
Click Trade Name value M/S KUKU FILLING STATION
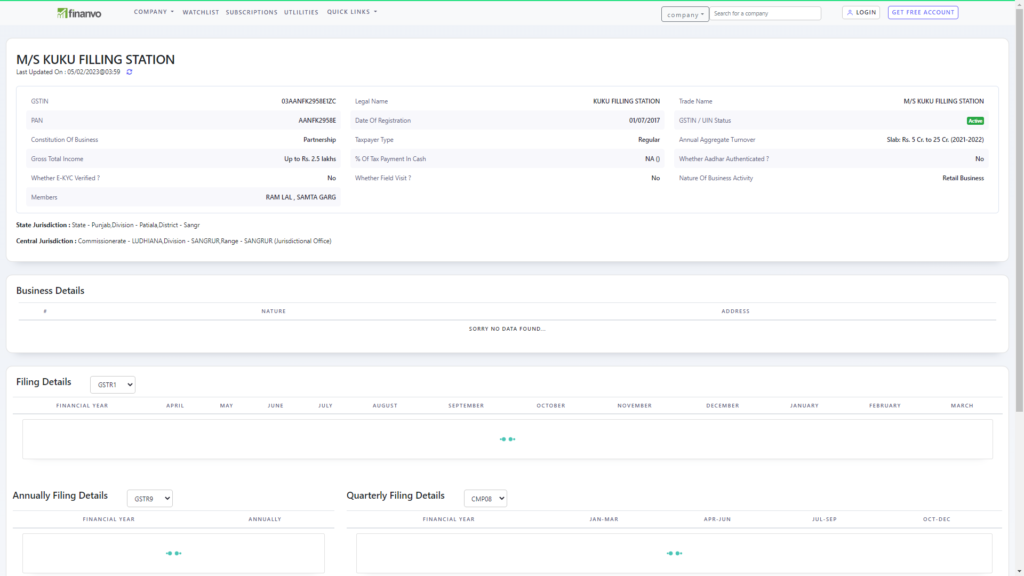click(944, 101)
